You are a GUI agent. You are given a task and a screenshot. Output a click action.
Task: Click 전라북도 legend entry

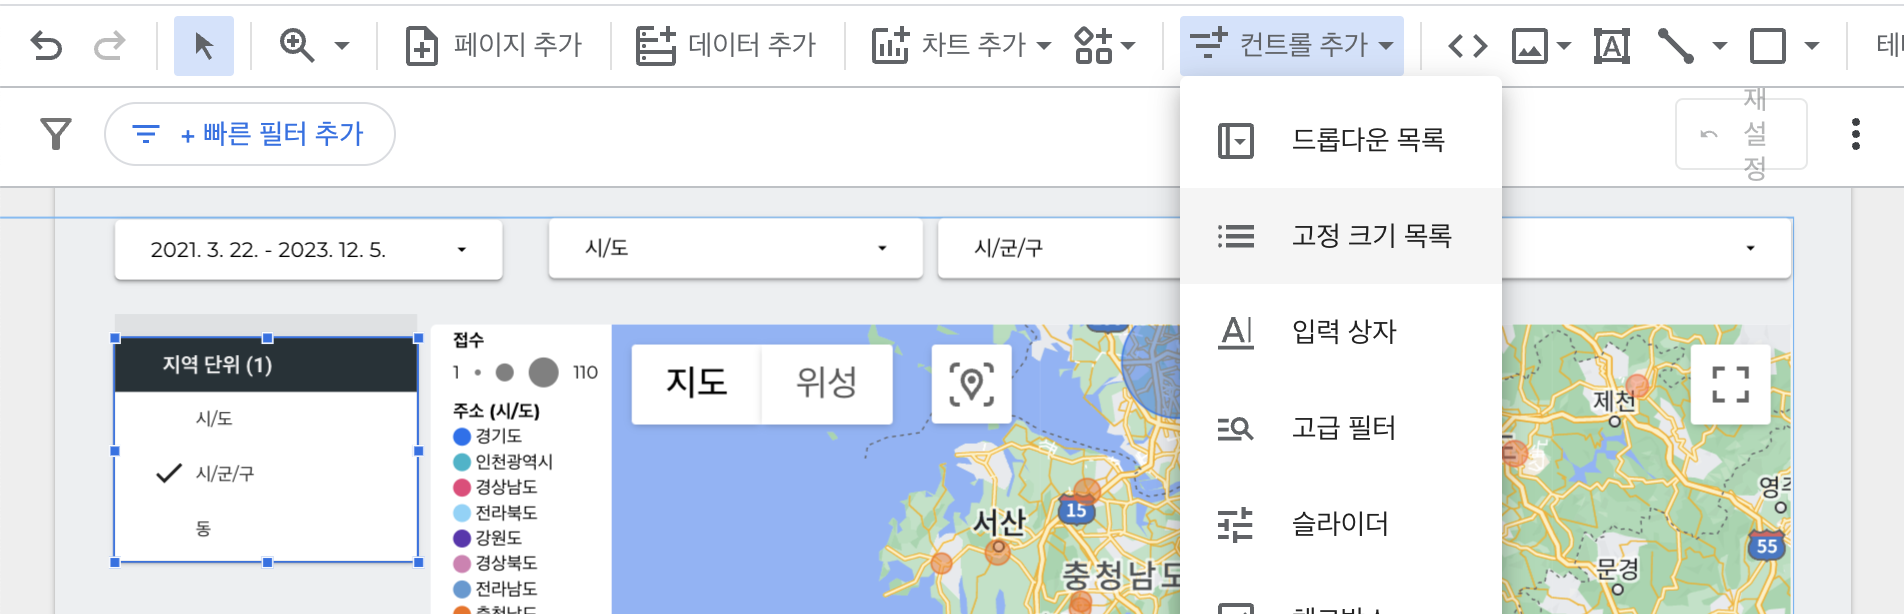(495, 513)
